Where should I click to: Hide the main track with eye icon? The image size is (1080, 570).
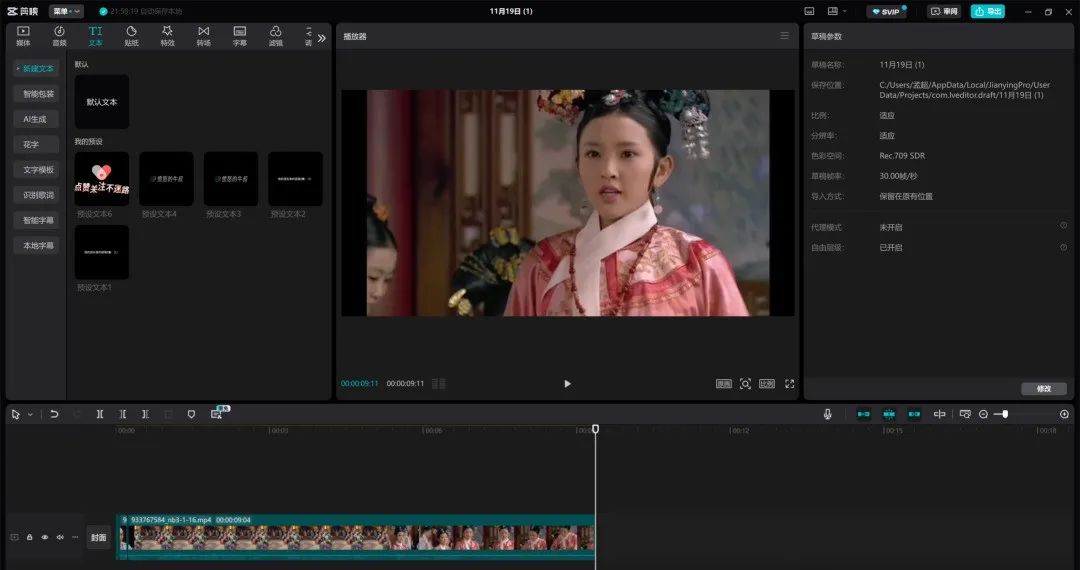[x=45, y=537]
